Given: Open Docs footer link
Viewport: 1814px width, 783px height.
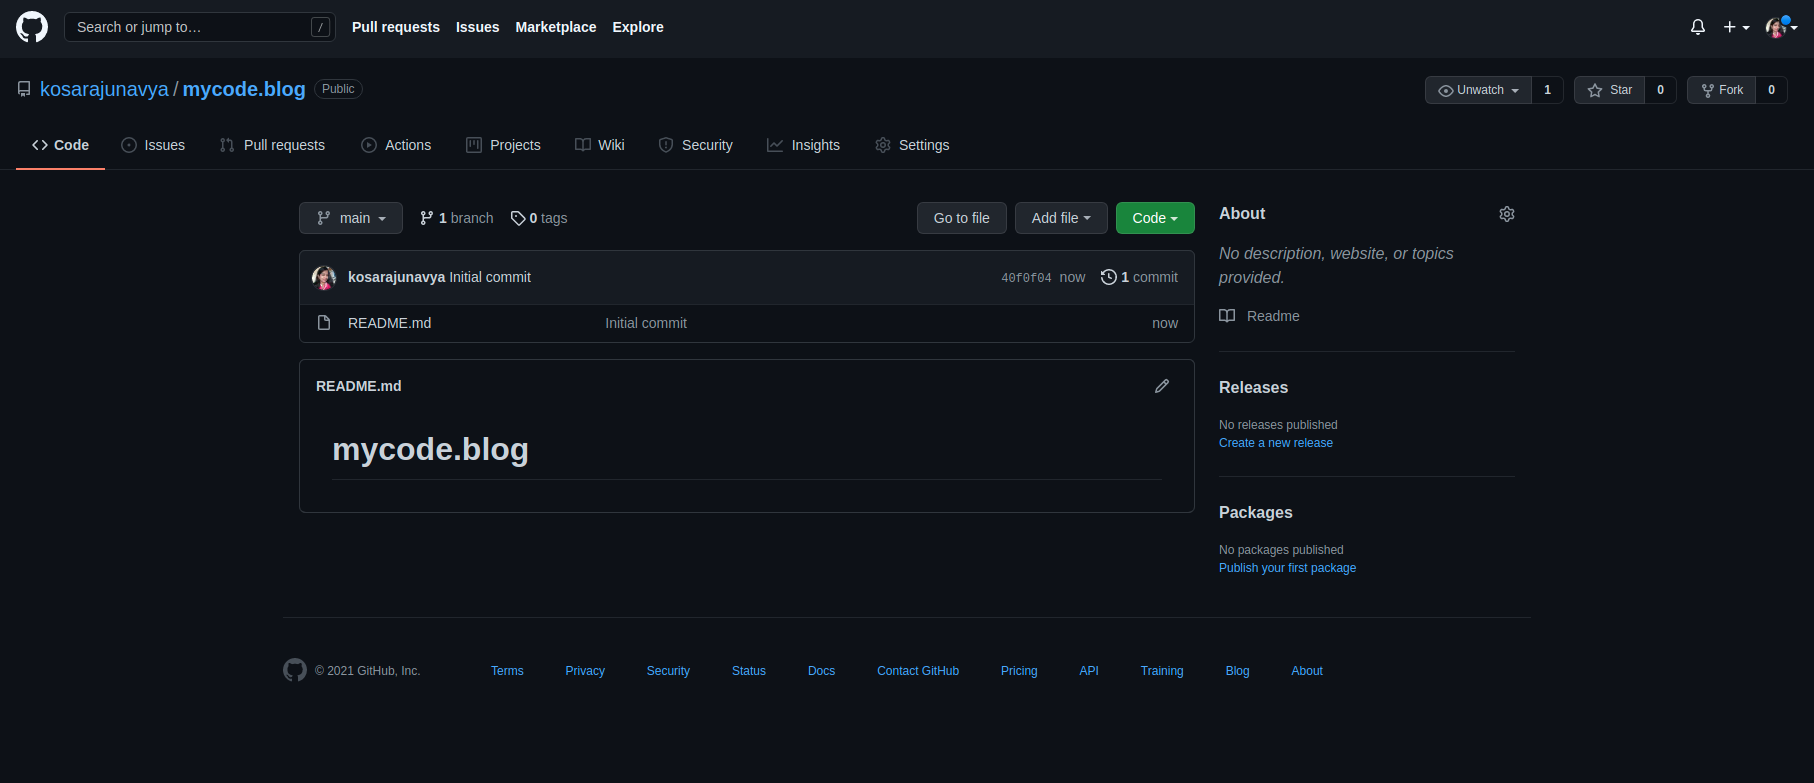Looking at the screenshot, I should (821, 671).
